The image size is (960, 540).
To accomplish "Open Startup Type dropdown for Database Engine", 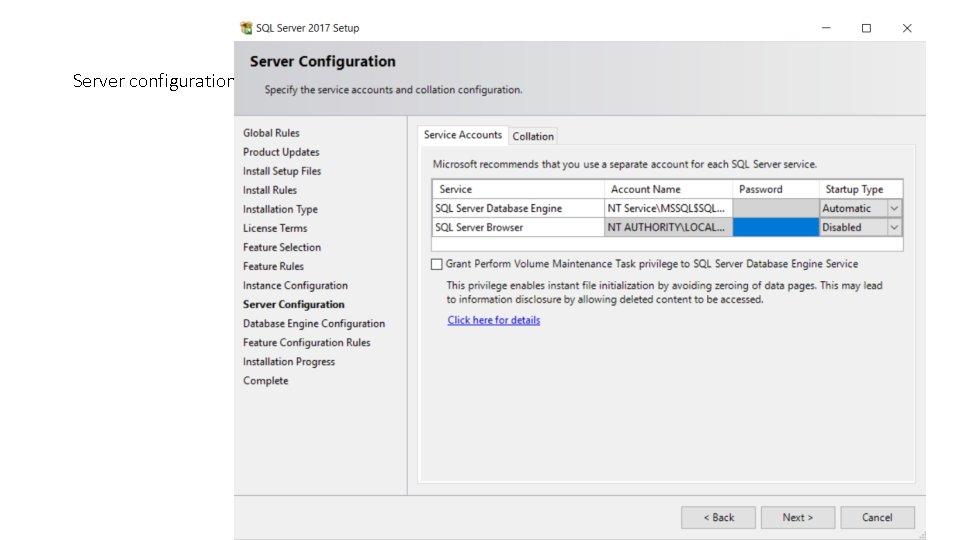I will 894,208.
